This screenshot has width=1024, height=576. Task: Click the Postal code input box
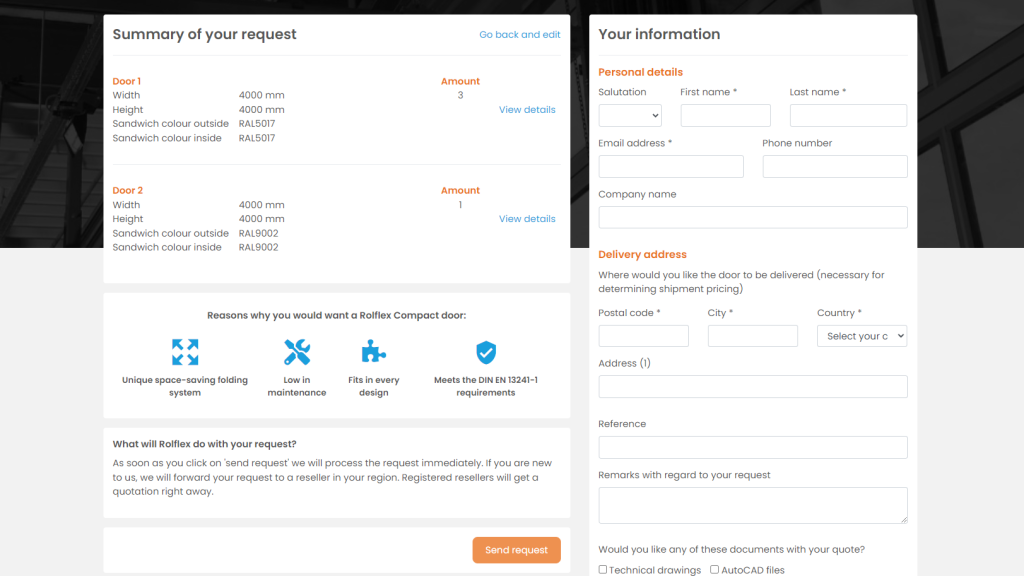[643, 336]
